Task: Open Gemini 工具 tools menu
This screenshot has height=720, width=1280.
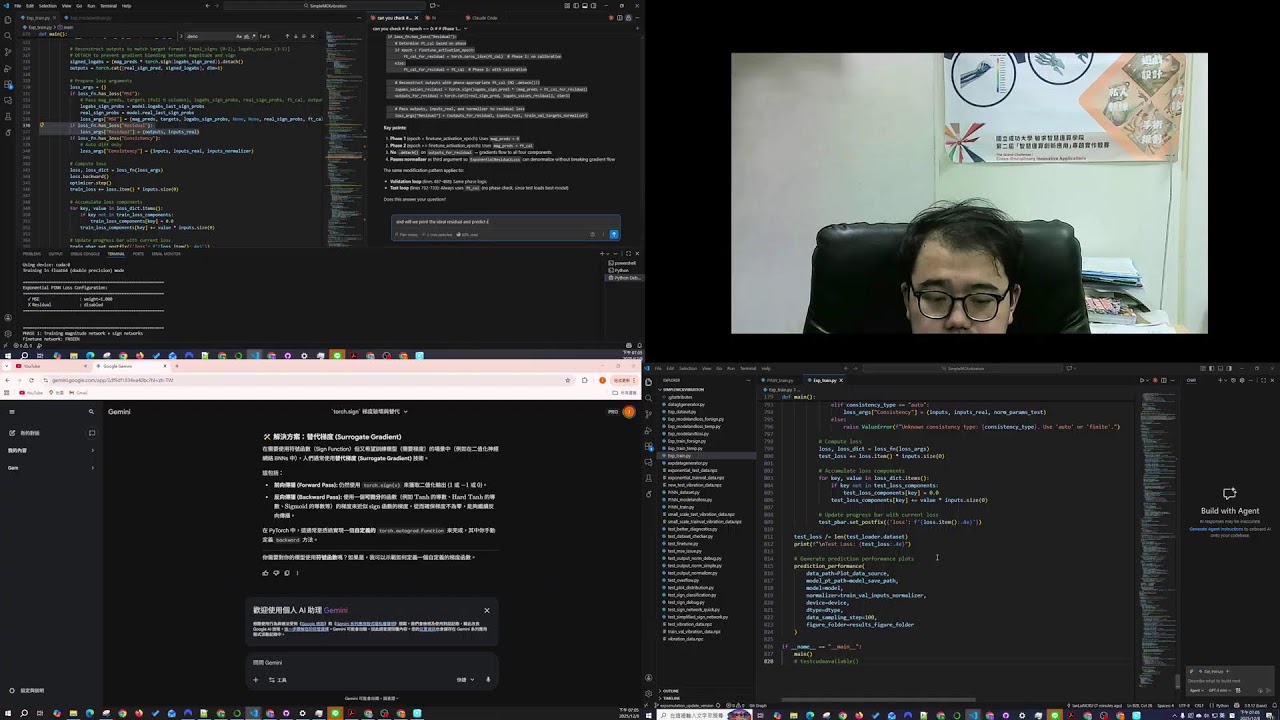Action: (279, 679)
